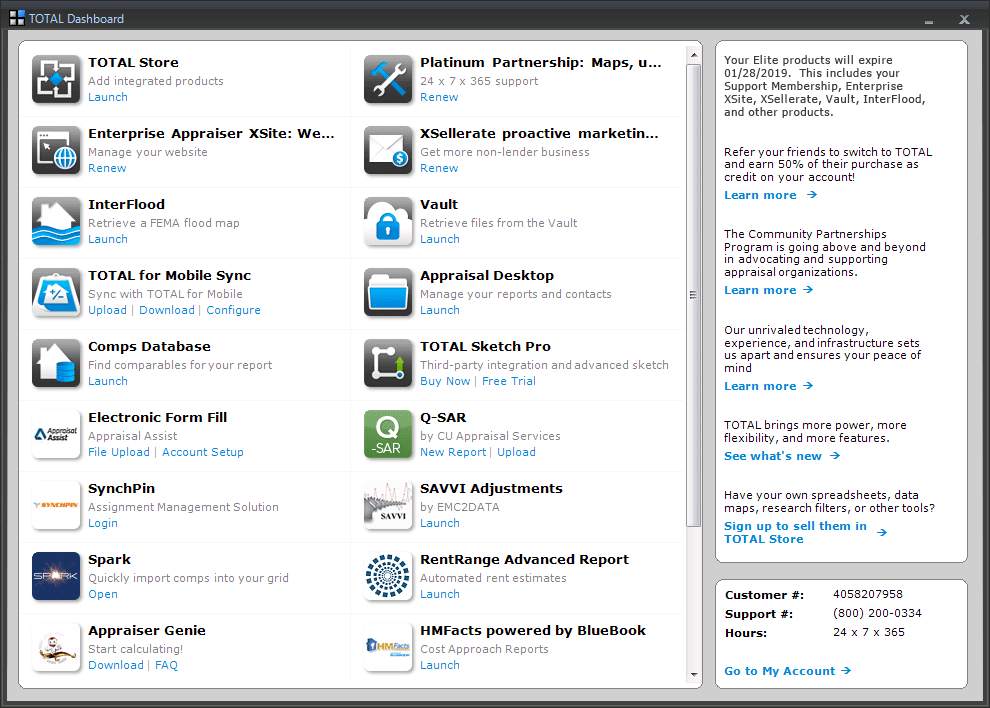This screenshot has width=990, height=708.
Task: Renew the Platinum Partnership
Action: coord(439,97)
